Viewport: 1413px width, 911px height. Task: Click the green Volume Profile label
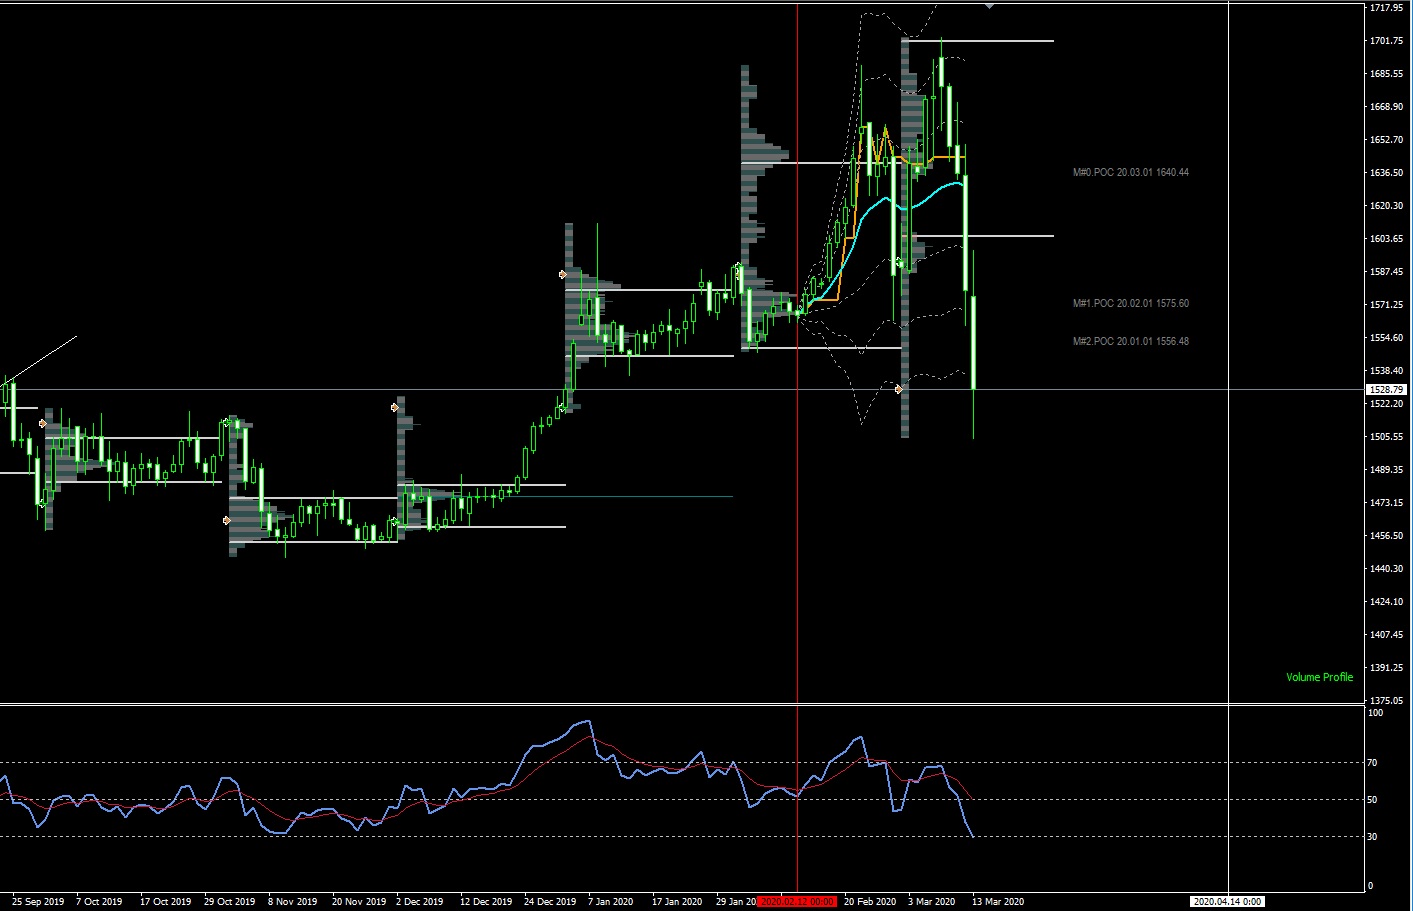coord(1318,677)
